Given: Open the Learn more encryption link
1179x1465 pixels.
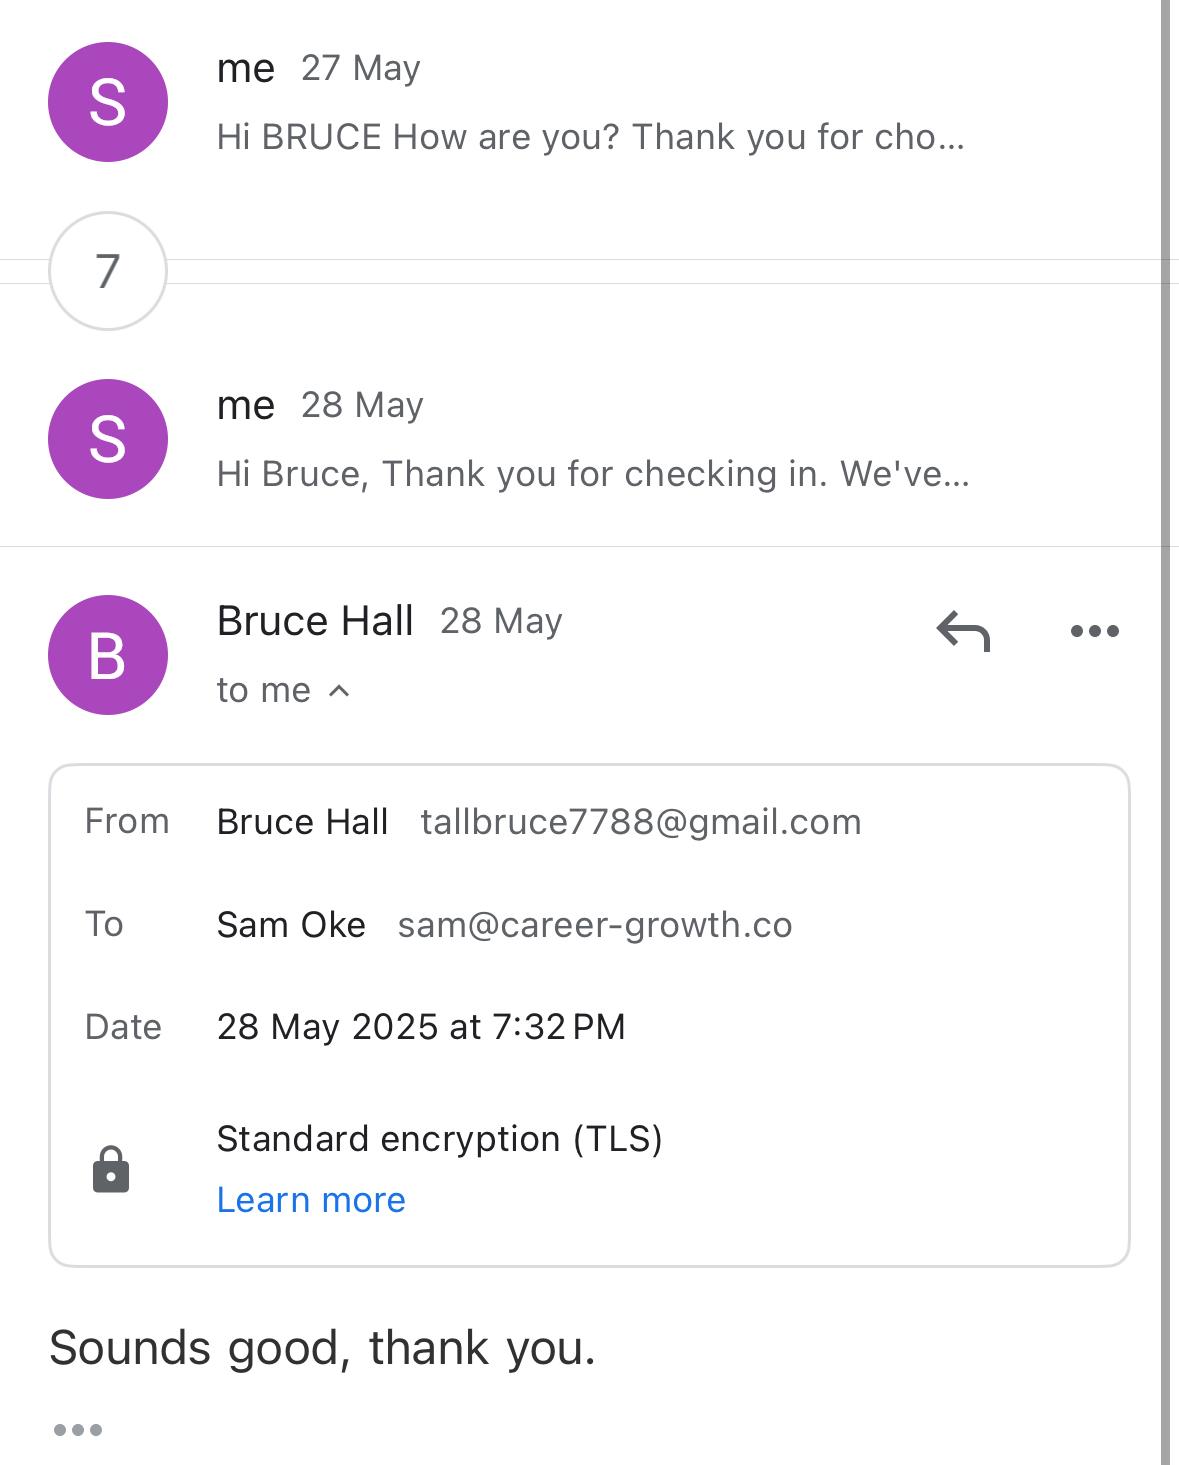Looking at the screenshot, I should point(311,1200).
